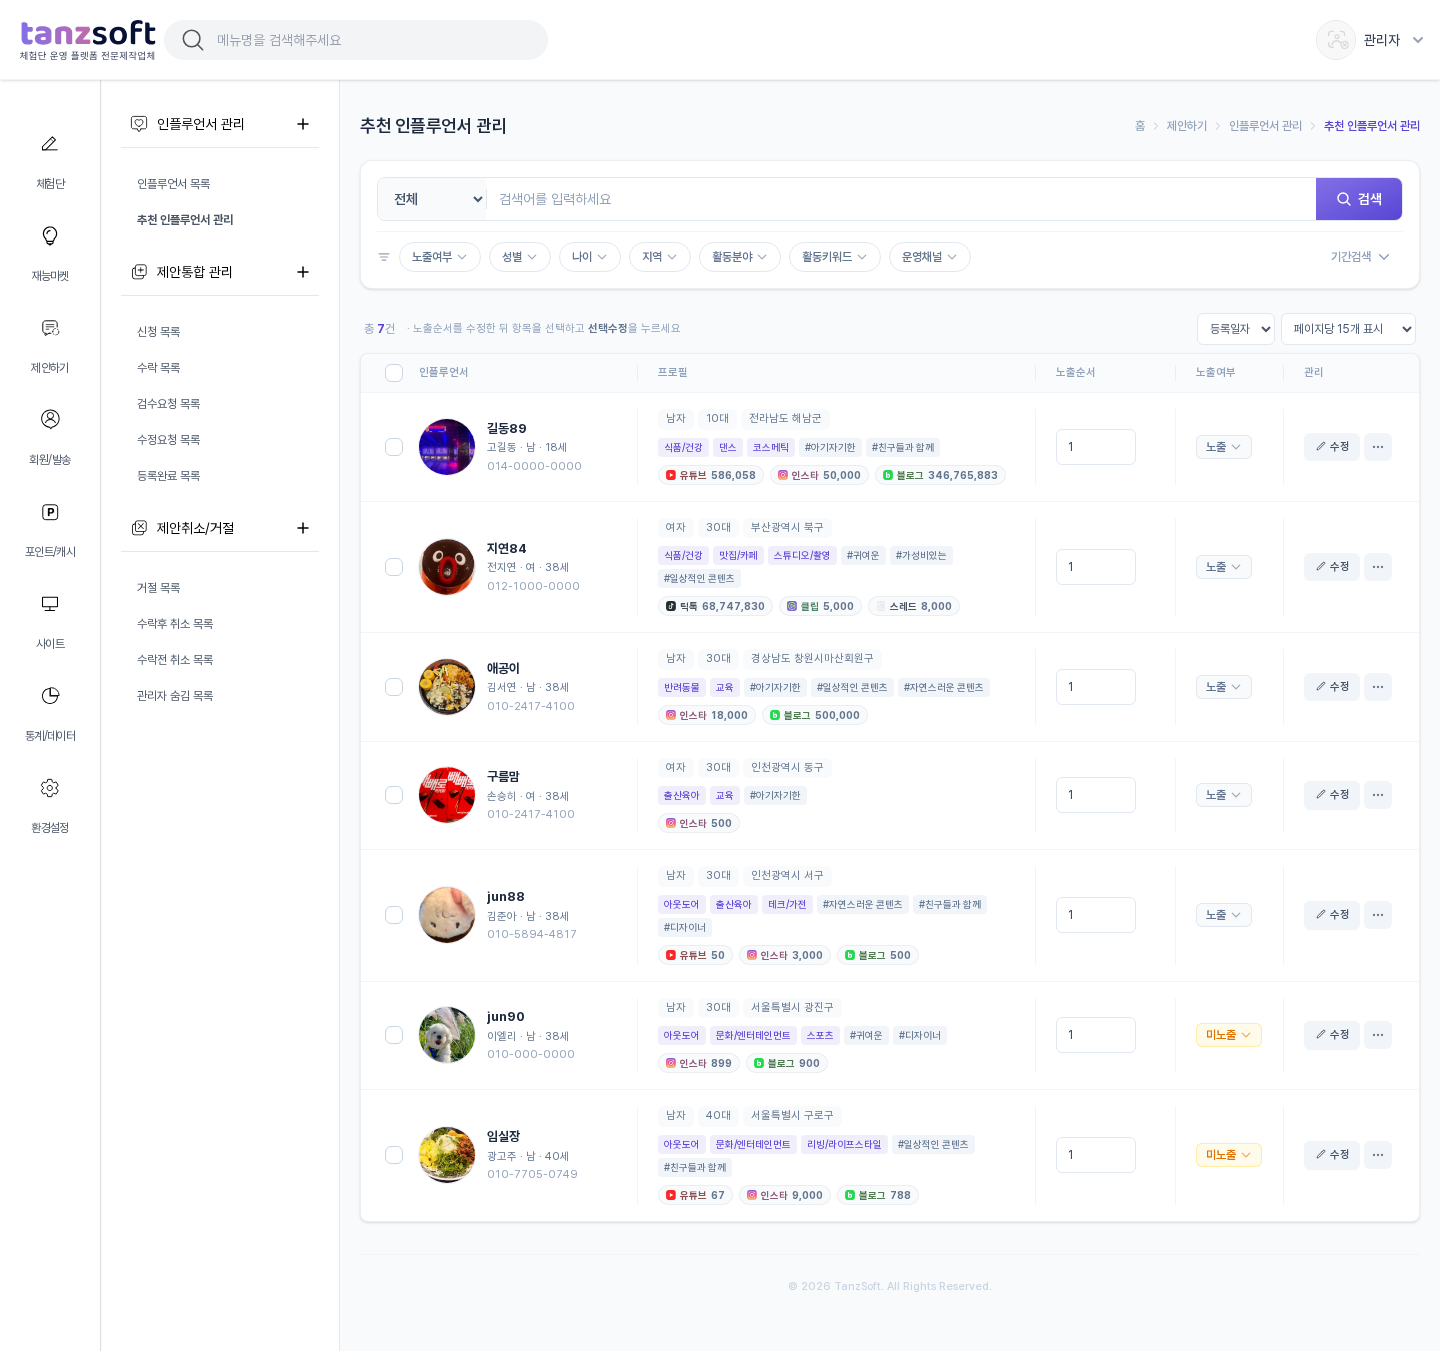Open more options for 길동89 row

(x=1378, y=447)
